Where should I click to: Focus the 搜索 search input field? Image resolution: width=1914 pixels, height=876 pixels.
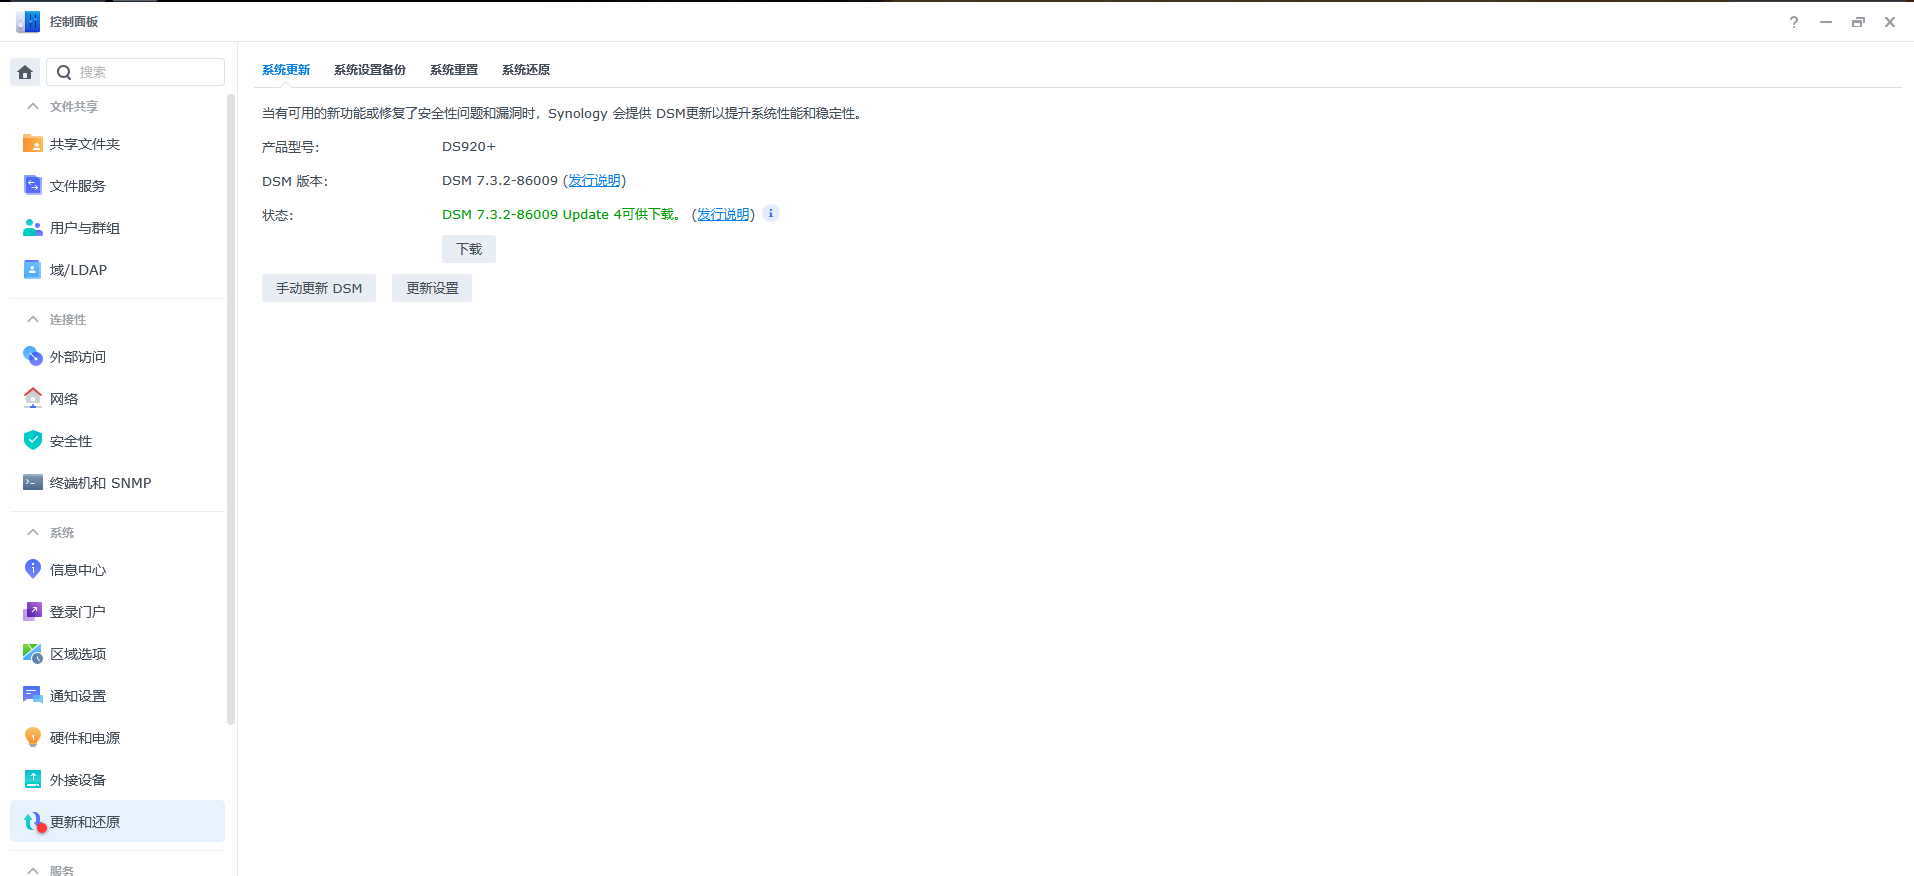pos(136,72)
